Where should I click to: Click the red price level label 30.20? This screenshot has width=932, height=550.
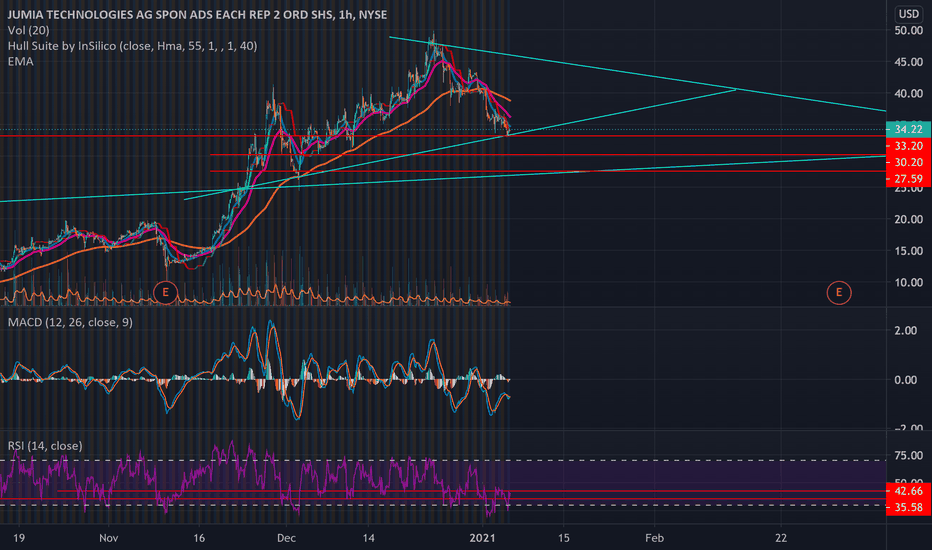point(908,162)
